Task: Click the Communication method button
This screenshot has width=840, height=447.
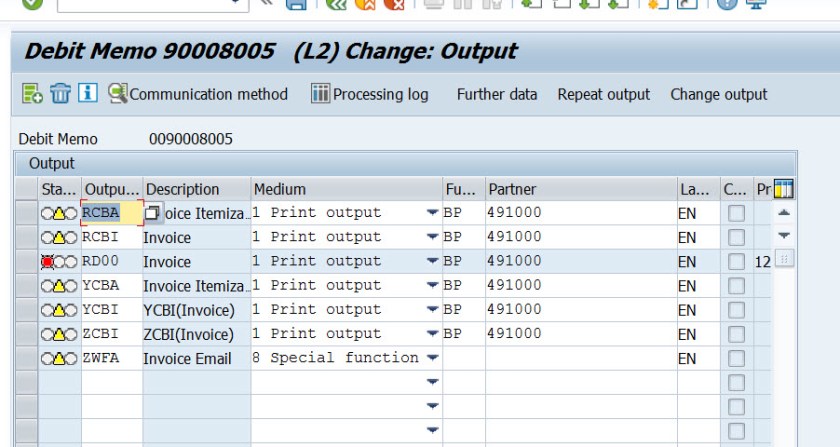Action: 198,94
